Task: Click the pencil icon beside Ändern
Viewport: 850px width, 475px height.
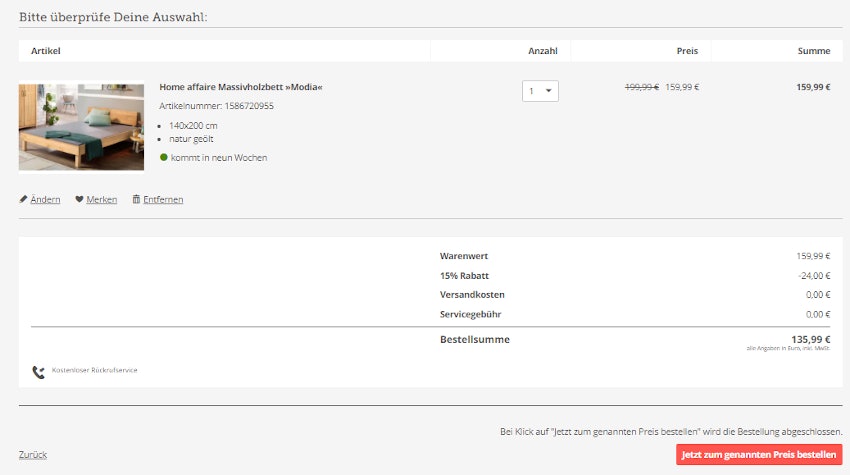Action: point(23,199)
